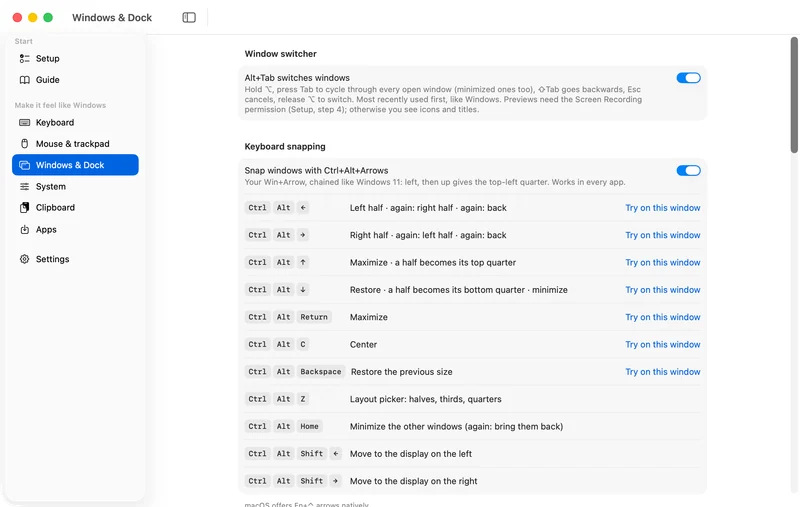Click the Mouse & trackpad icon
This screenshot has width=800, height=507.
point(24,144)
